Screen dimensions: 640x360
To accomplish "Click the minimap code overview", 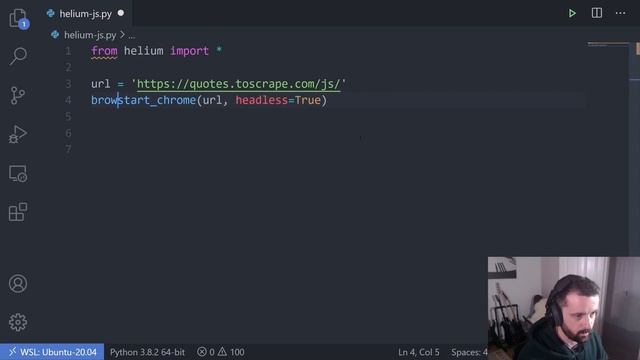I will pyautogui.click(x=608, y=44).
